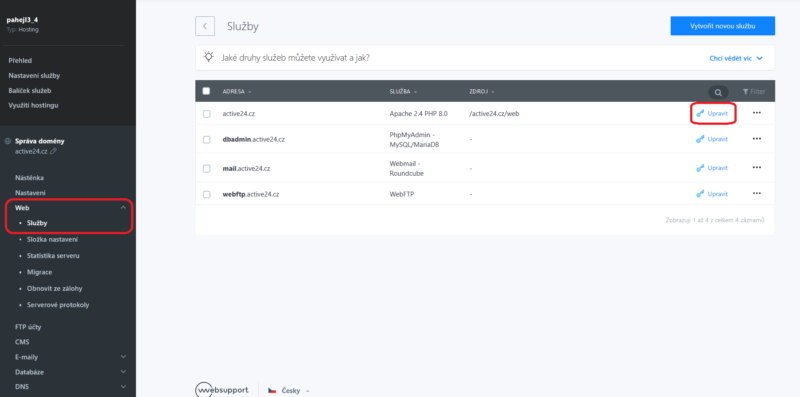
Task: Open the Filter funnel control
Action: (x=754, y=92)
